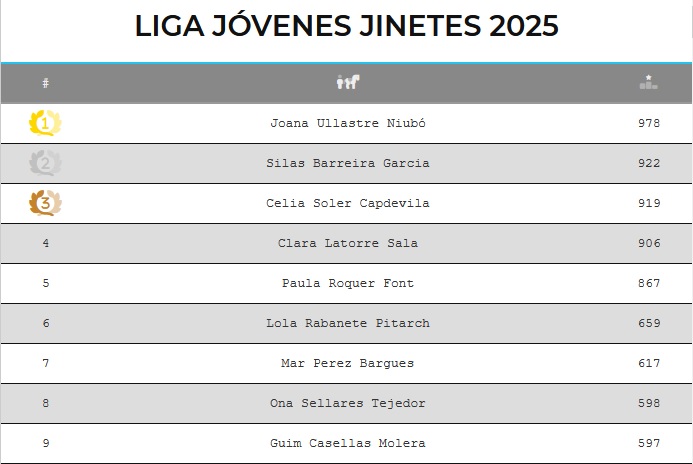Click the podium points header icon

(x=648, y=83)
